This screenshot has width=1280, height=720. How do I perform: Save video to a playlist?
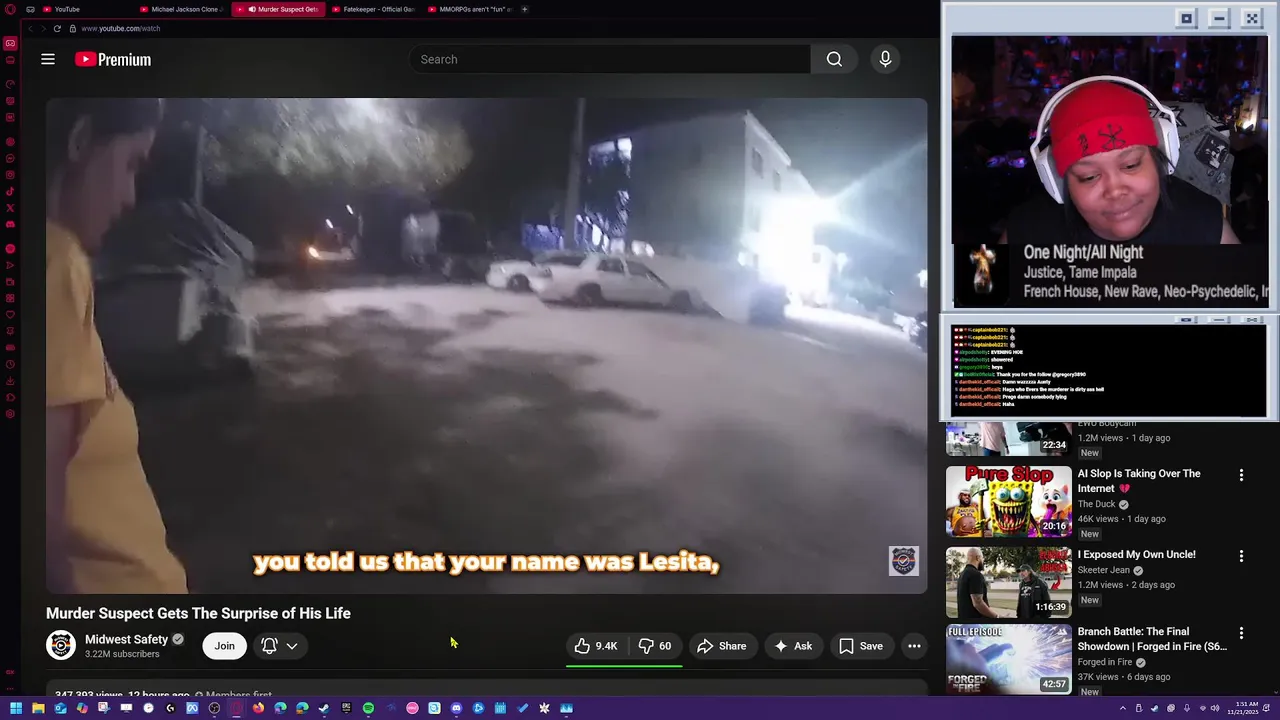861,646
